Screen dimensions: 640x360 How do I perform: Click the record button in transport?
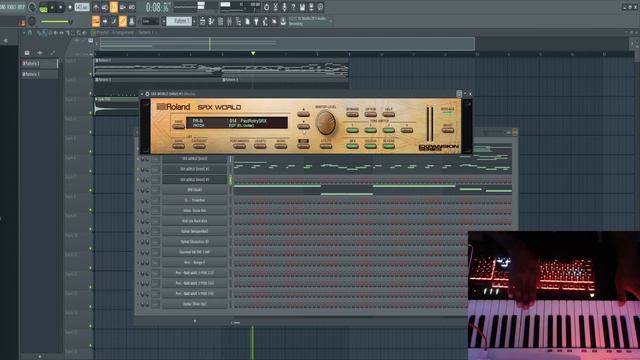pos(70,7)
